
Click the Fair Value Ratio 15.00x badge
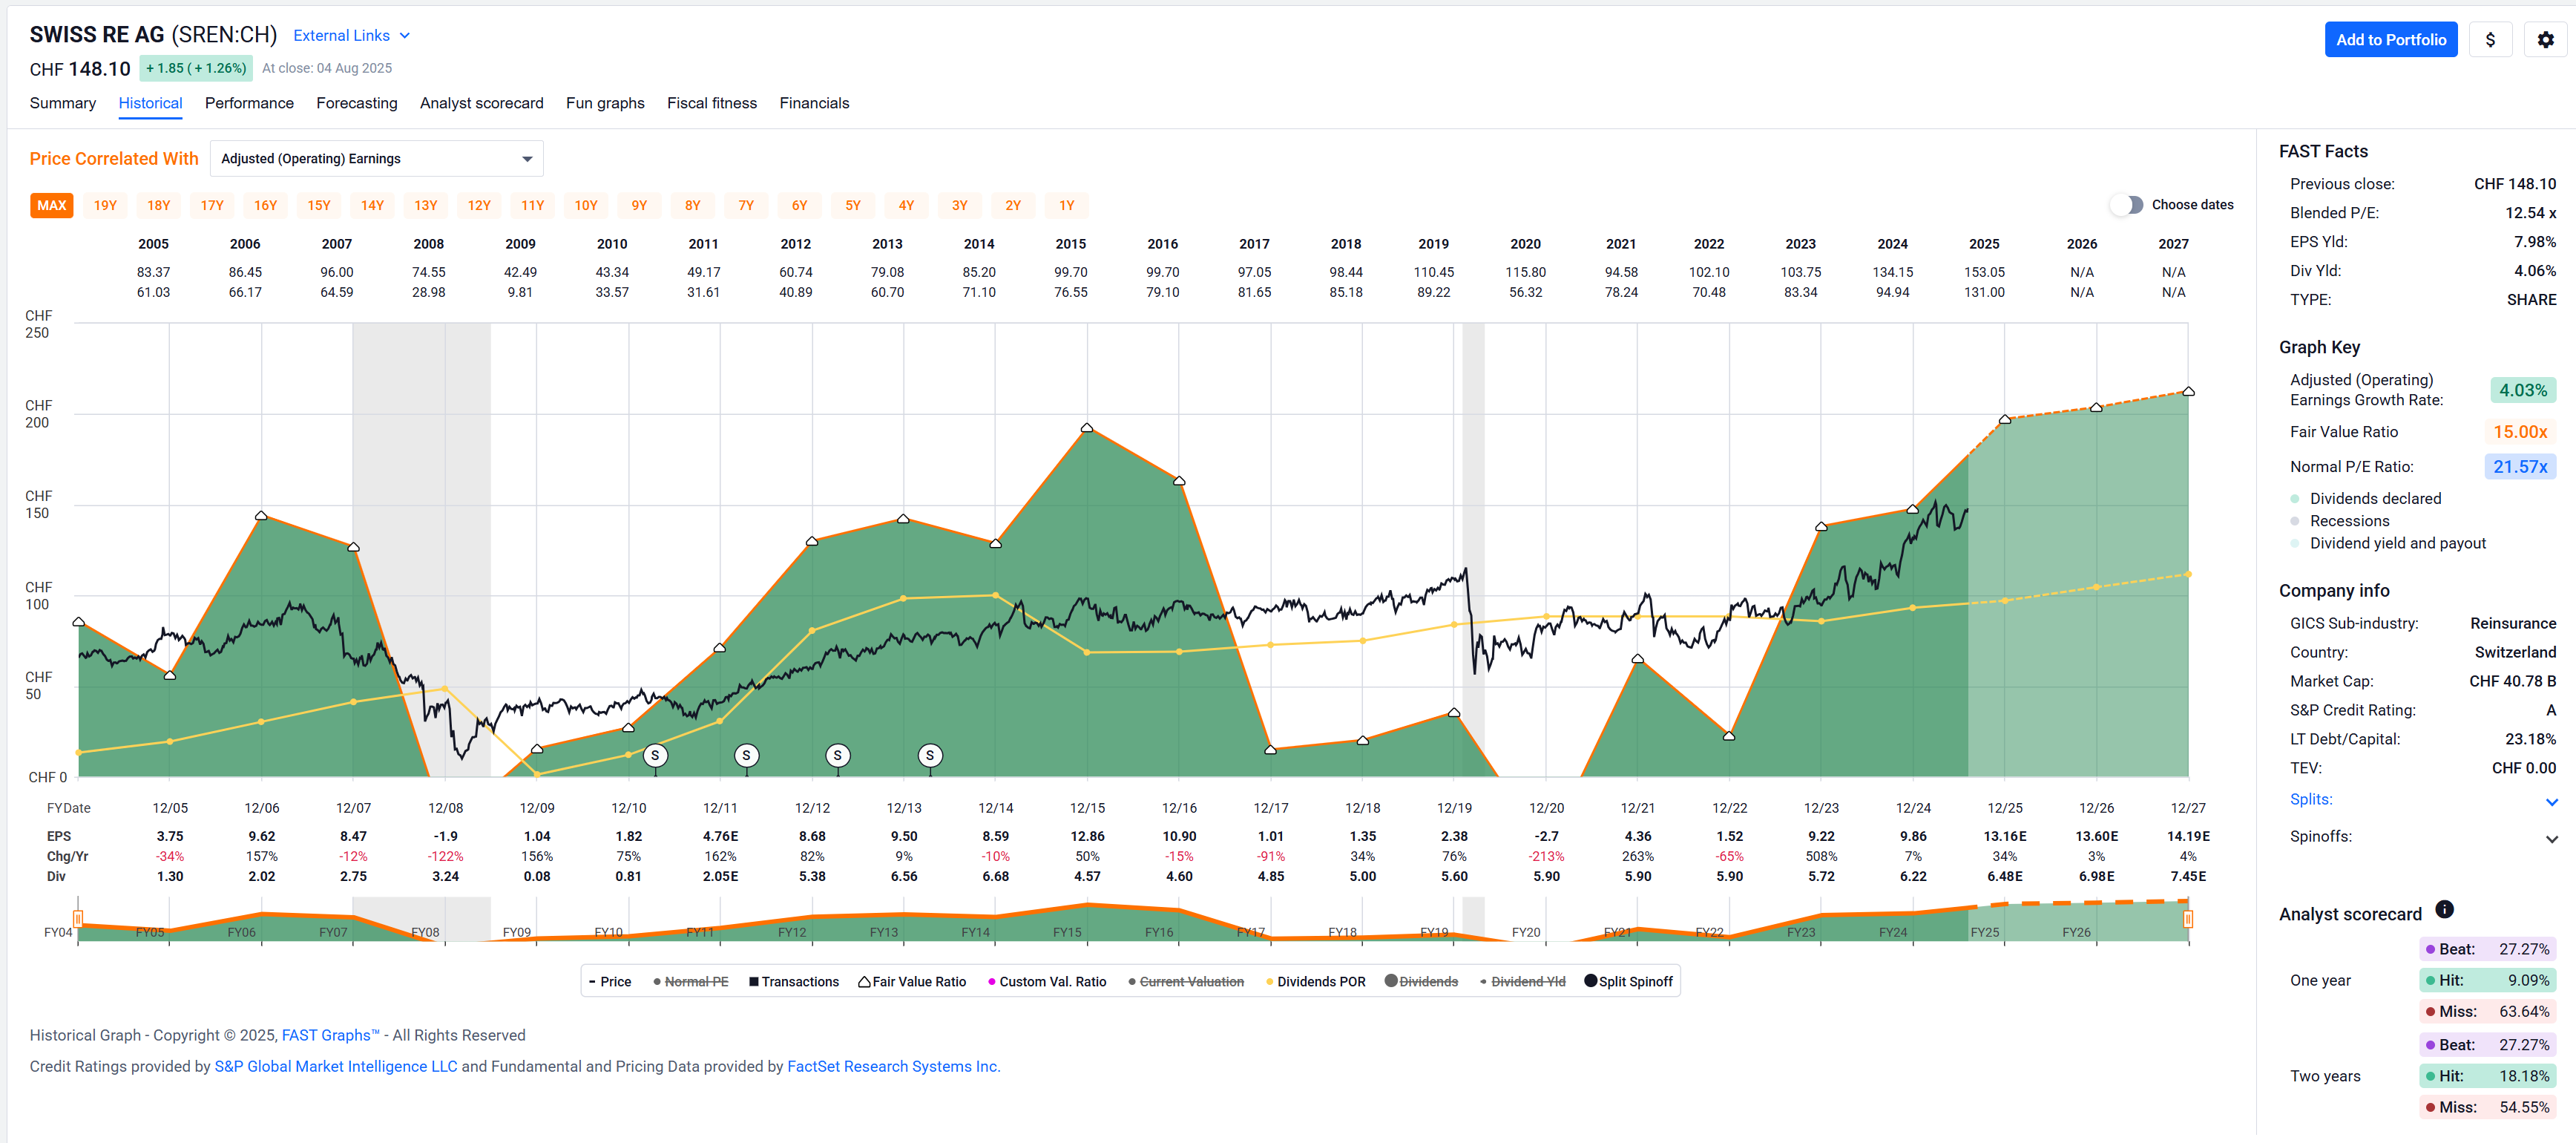[2520, 432]
